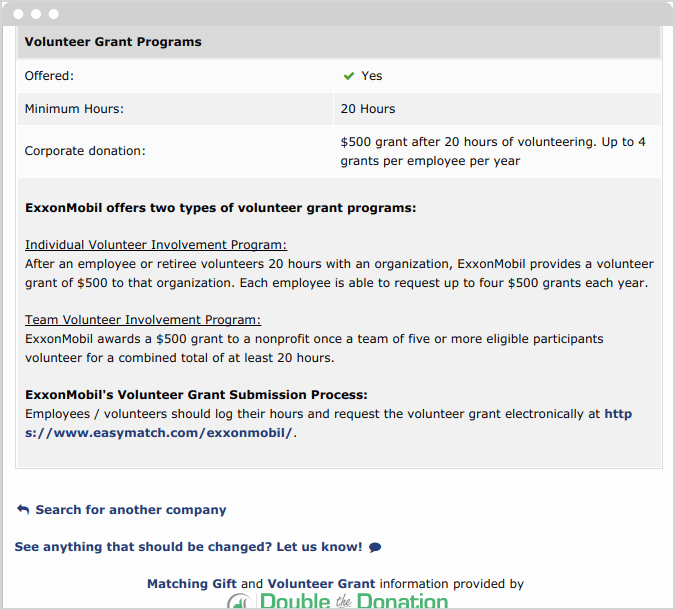The height and width of the screenshot is (610, 675).
Task: Click Individual Volunteer Involvement Program heading
Action: [156, 245]
